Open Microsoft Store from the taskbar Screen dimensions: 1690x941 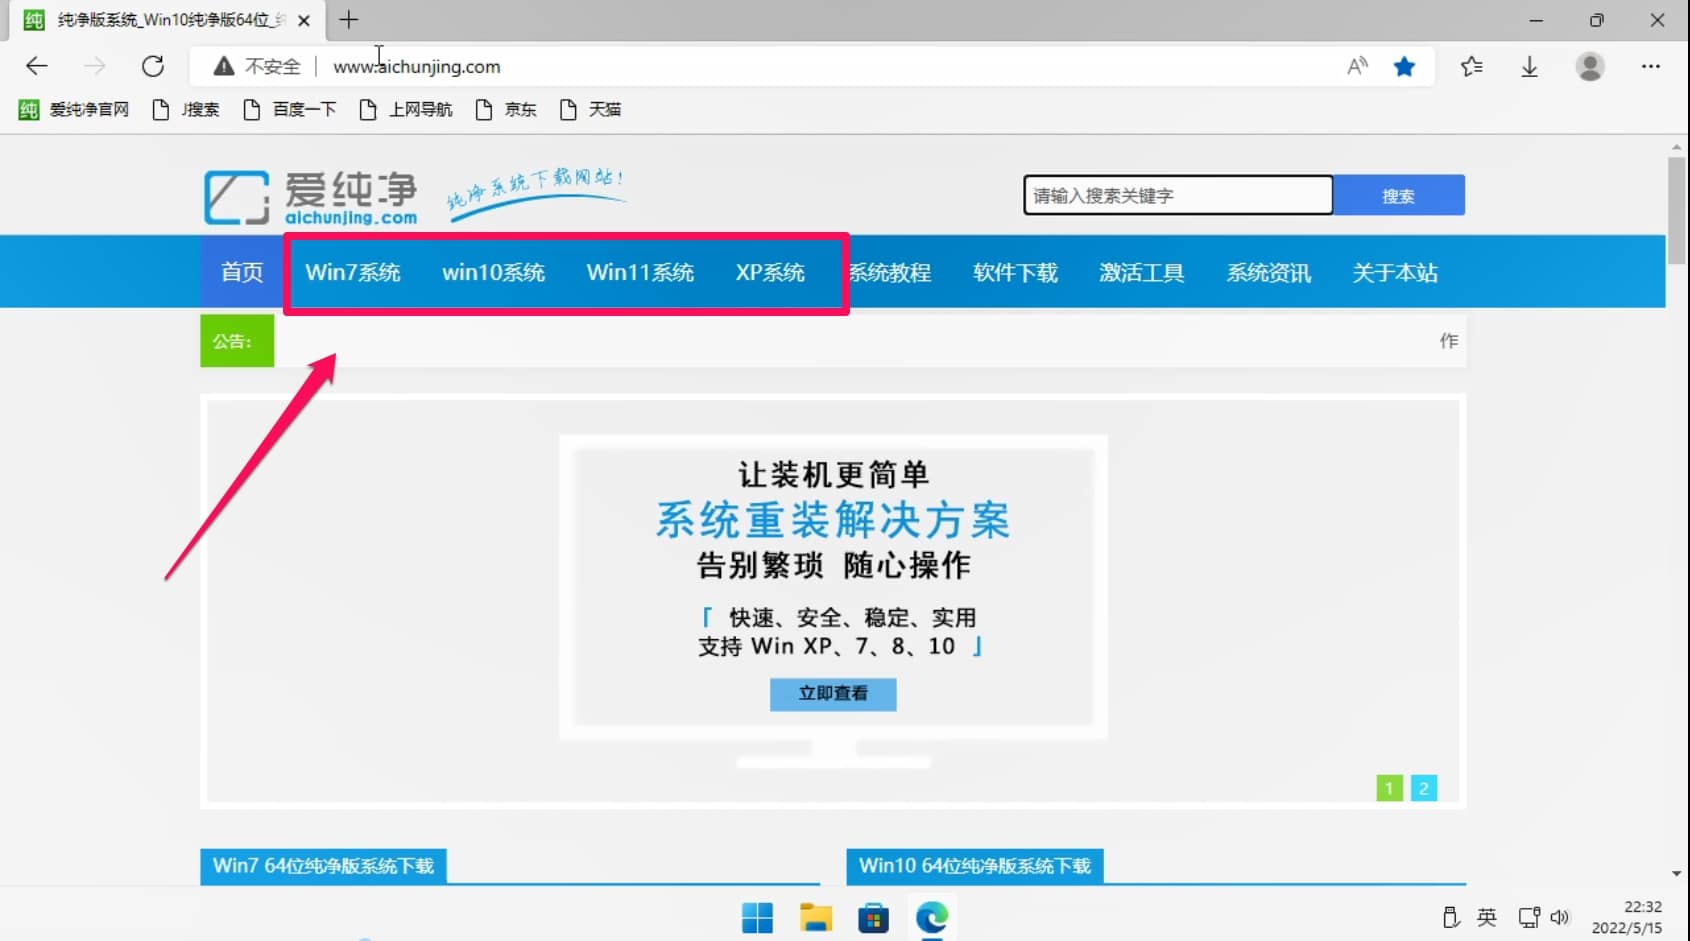click(874, 917)
